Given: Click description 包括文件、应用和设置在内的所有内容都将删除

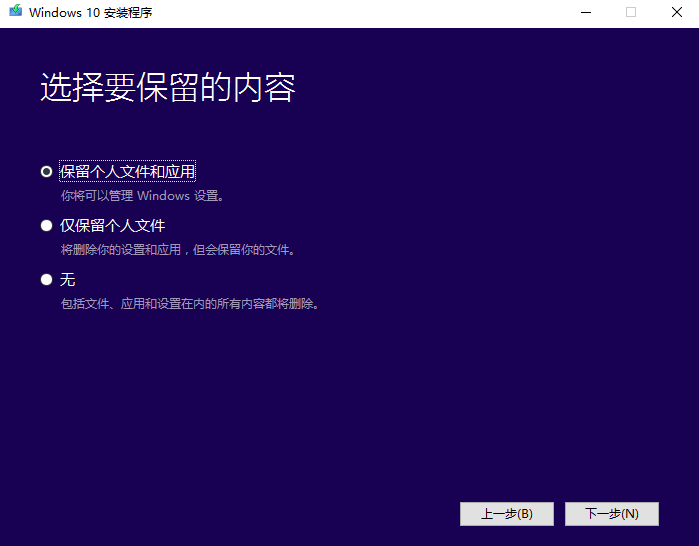Looking at the screenshot, I should tap(189, 304).
